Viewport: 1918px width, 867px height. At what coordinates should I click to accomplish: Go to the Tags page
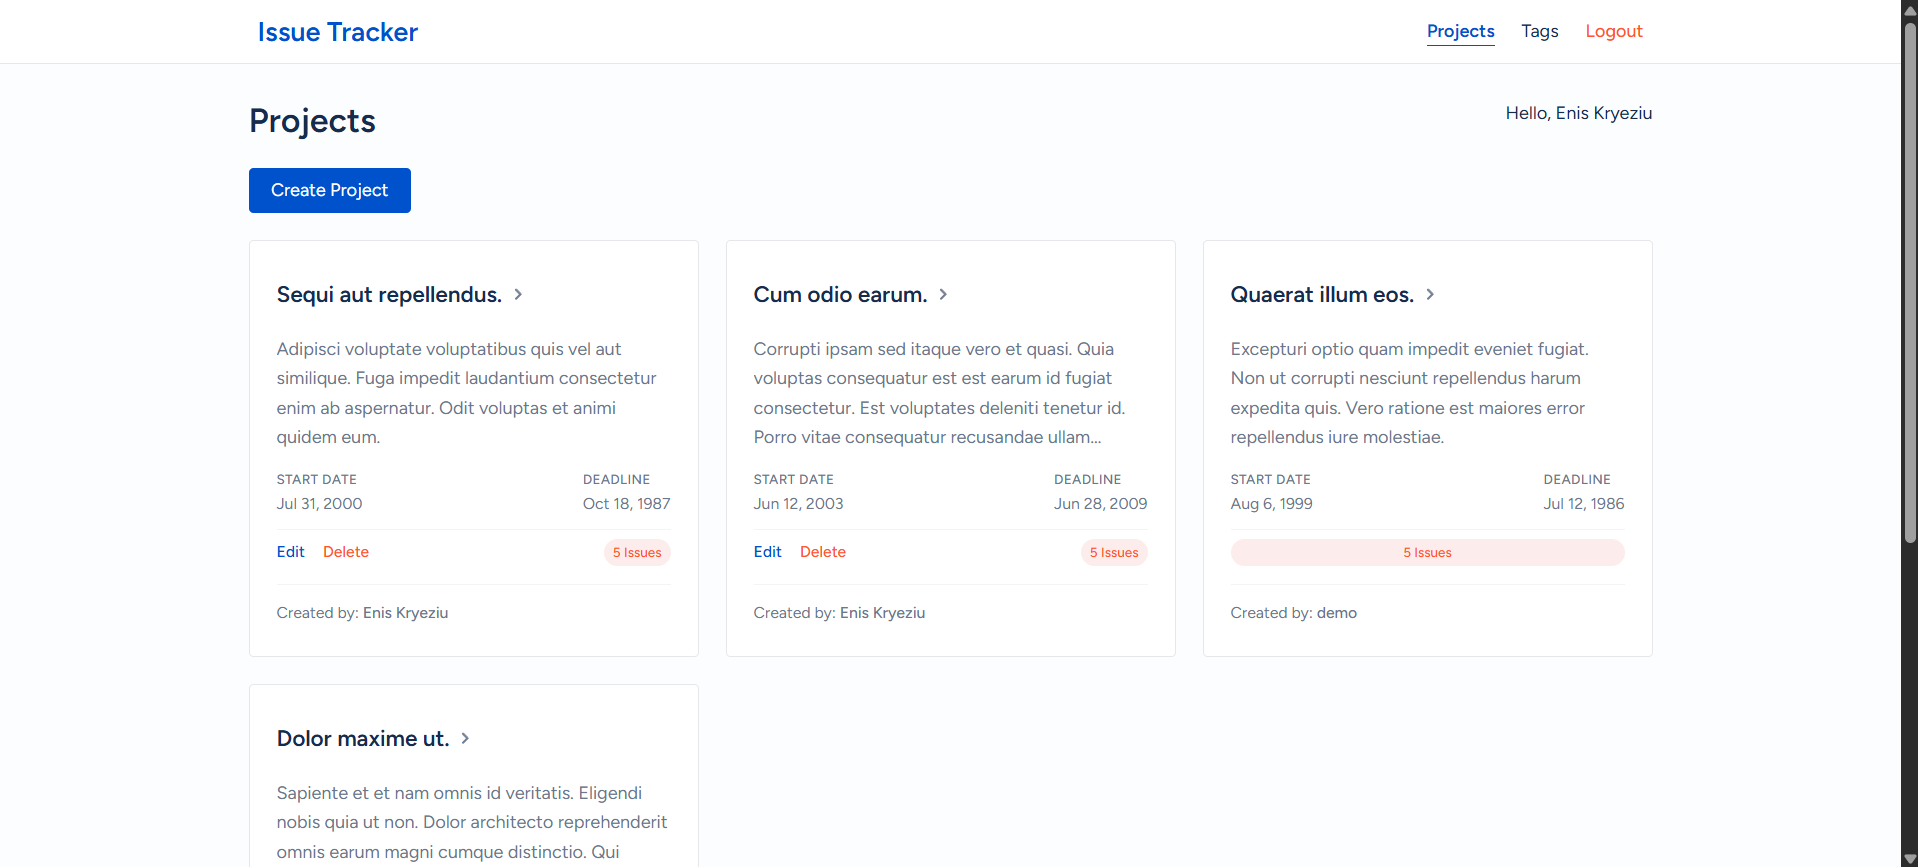pyautogui.click(x=1539, y=31)
